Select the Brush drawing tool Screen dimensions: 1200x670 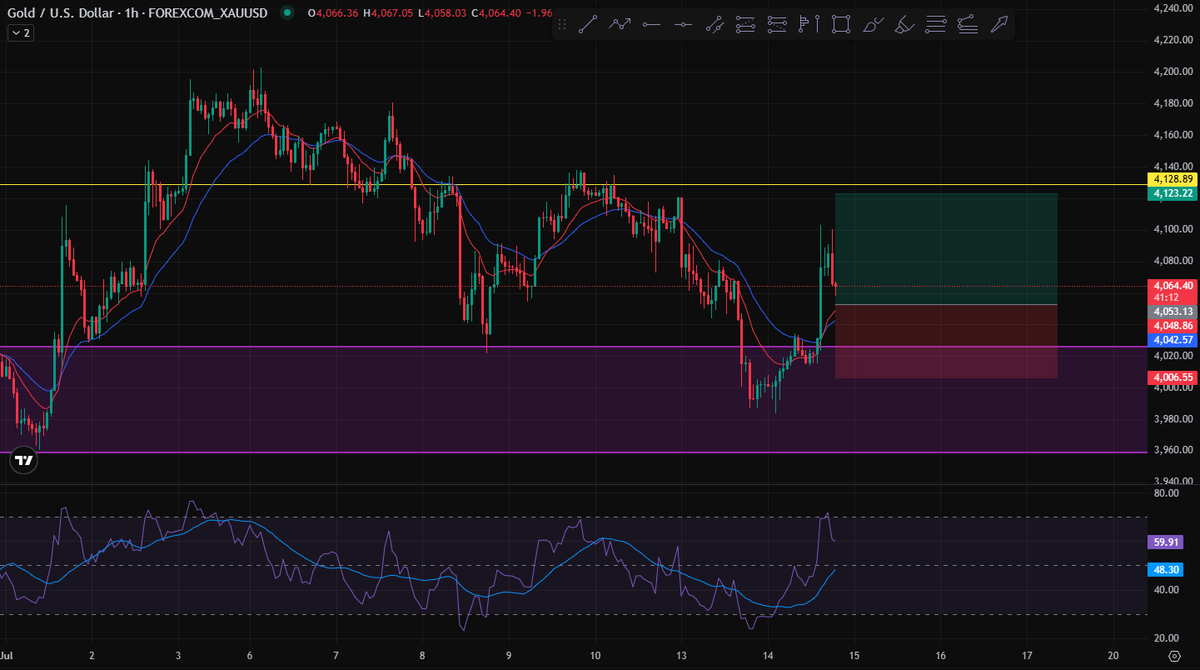coord(872,25)
